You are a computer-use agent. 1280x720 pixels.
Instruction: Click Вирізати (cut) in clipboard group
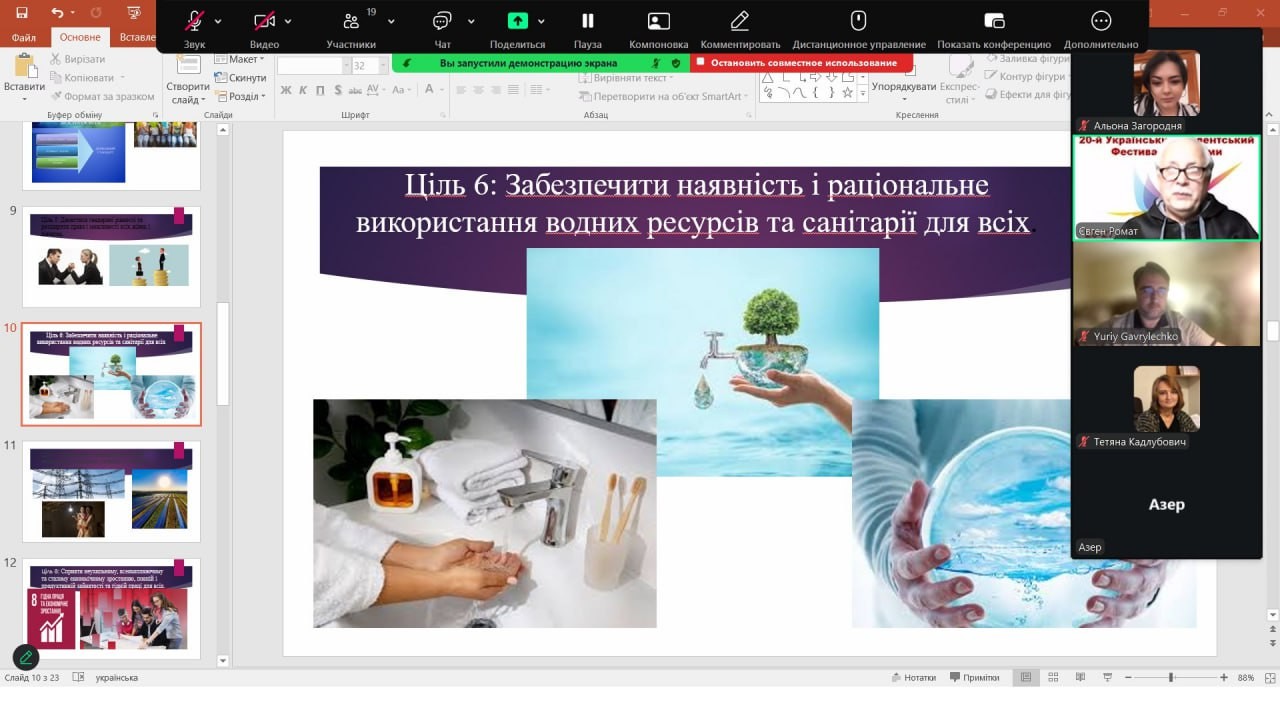click(x=79, y=59)
